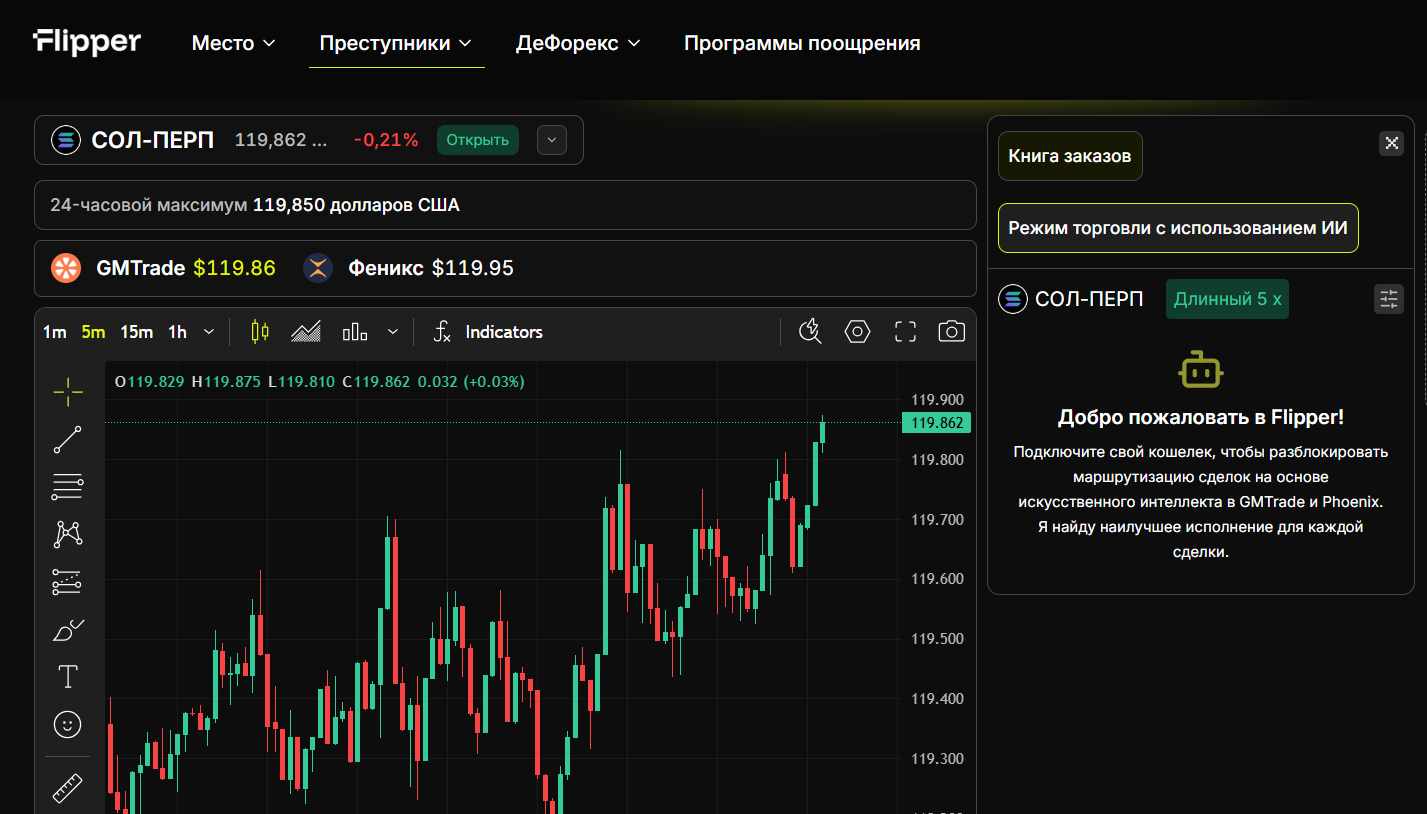The width and height of the screenshot is (1427, 814).
Task: Take a chart snapshot with camera
Action: (952, 332)
